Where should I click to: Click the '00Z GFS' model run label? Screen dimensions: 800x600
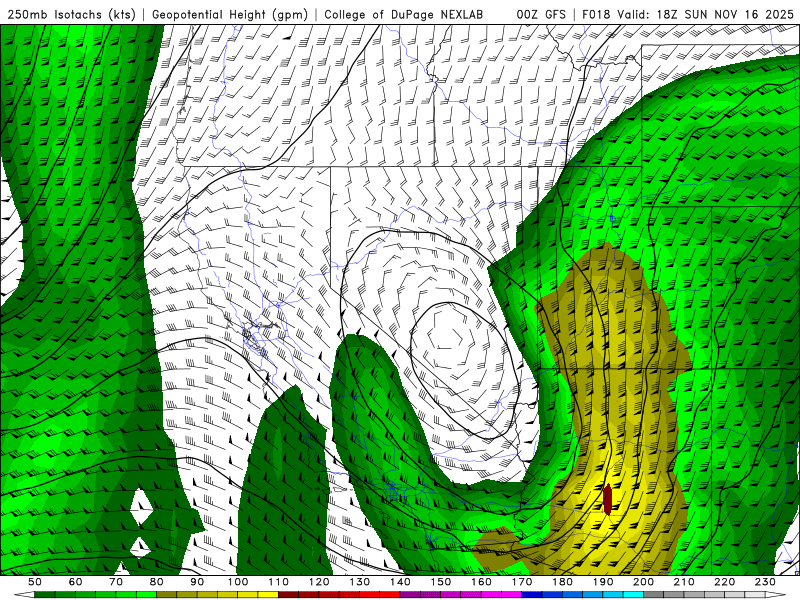[541, 14]
